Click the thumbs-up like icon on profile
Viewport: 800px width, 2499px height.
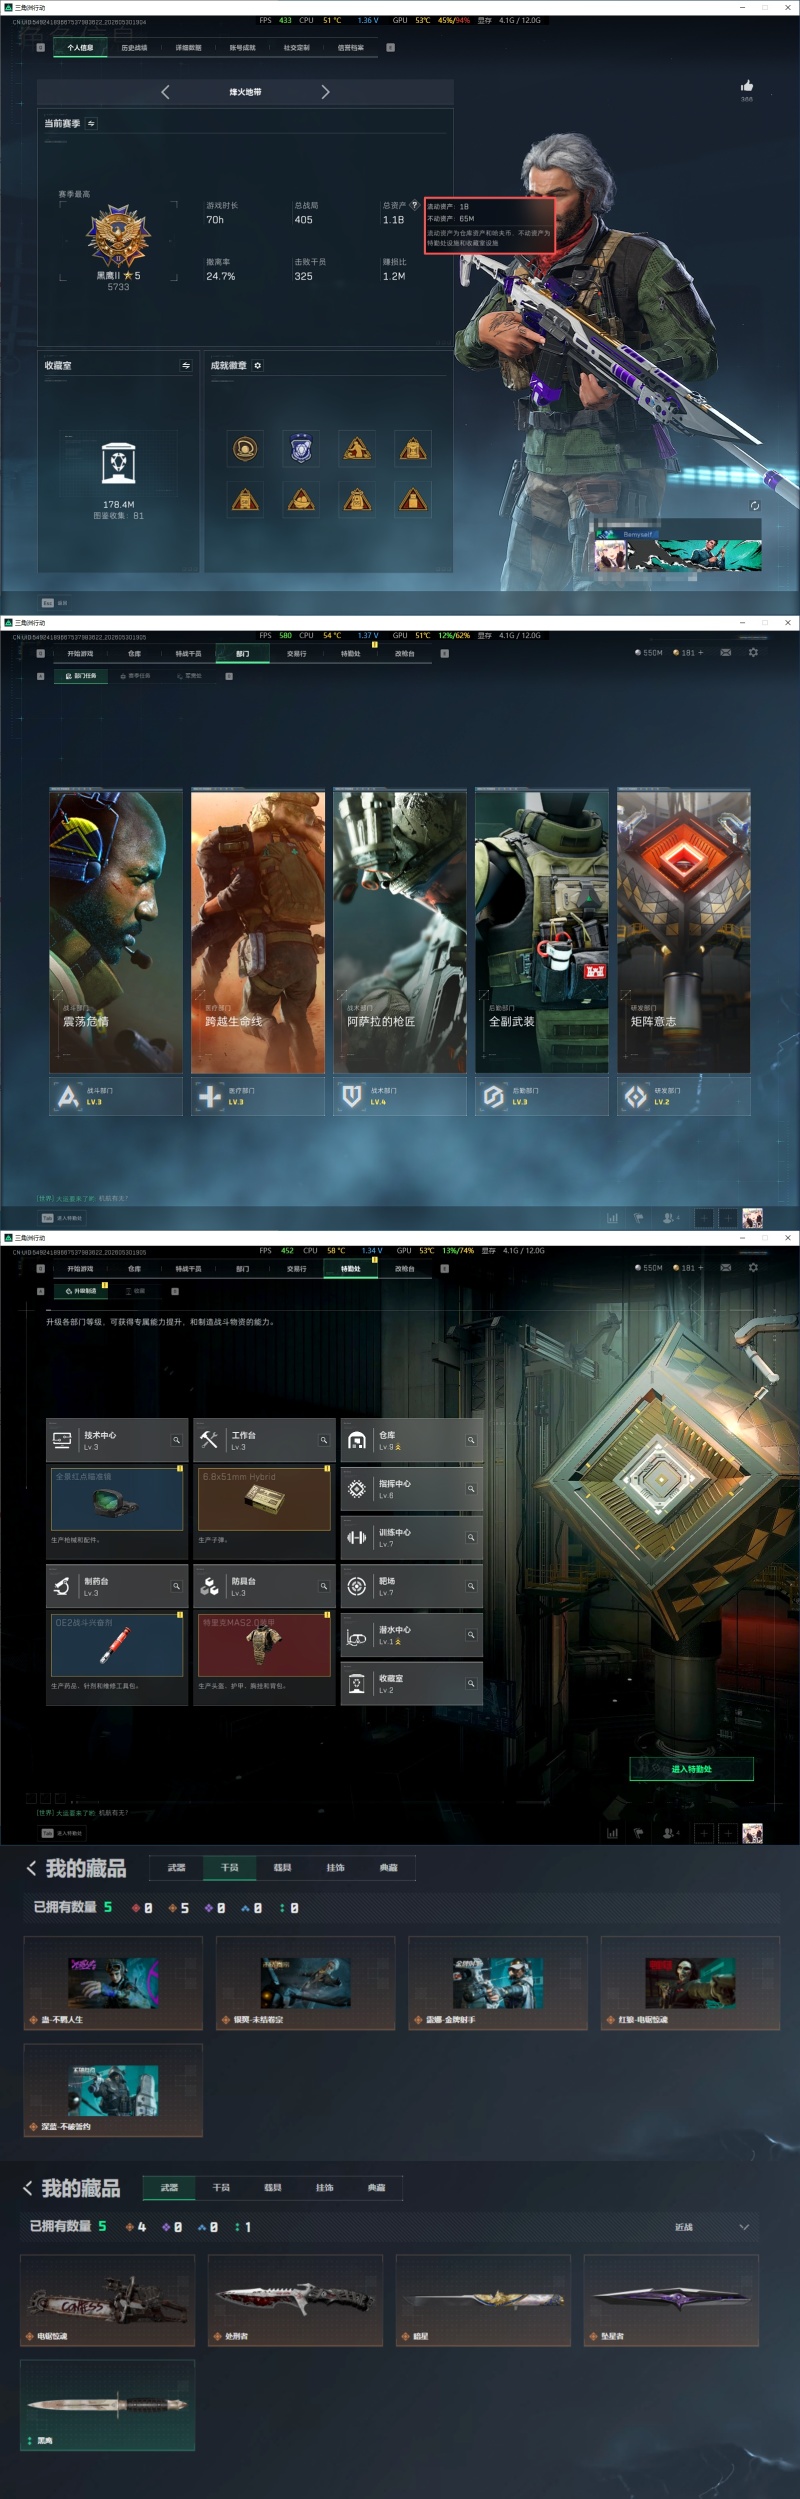[746, 86]
